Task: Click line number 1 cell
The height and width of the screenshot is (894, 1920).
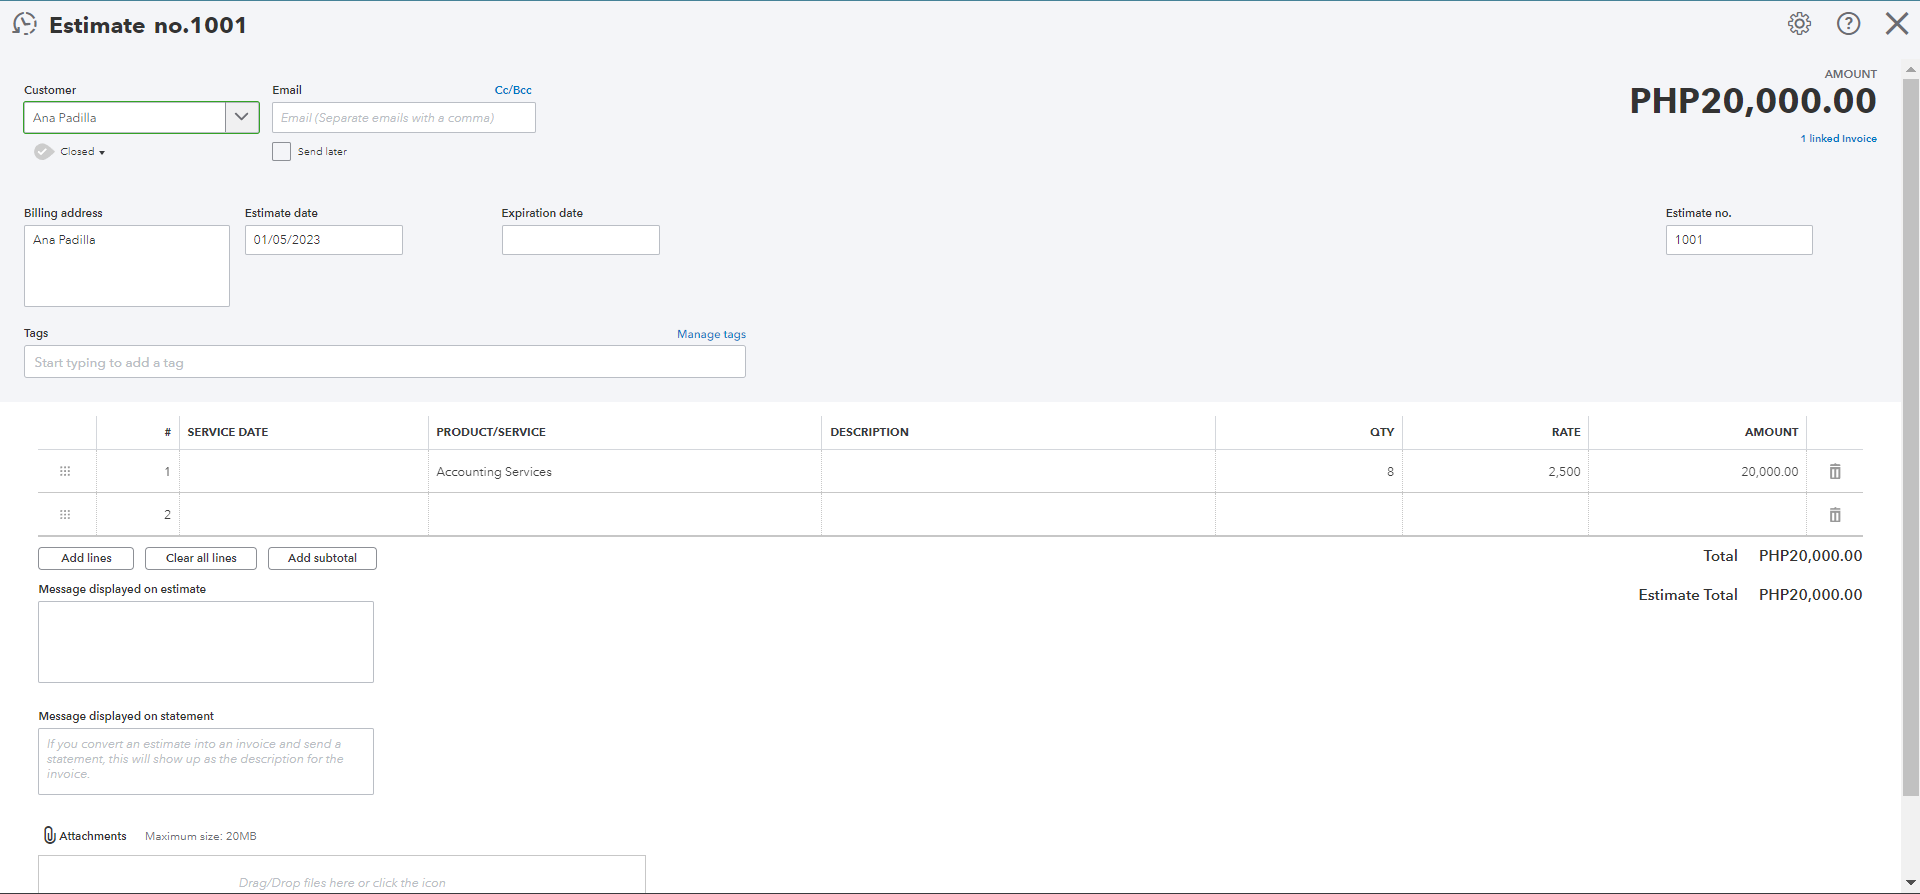Action: tap(138, 472)
